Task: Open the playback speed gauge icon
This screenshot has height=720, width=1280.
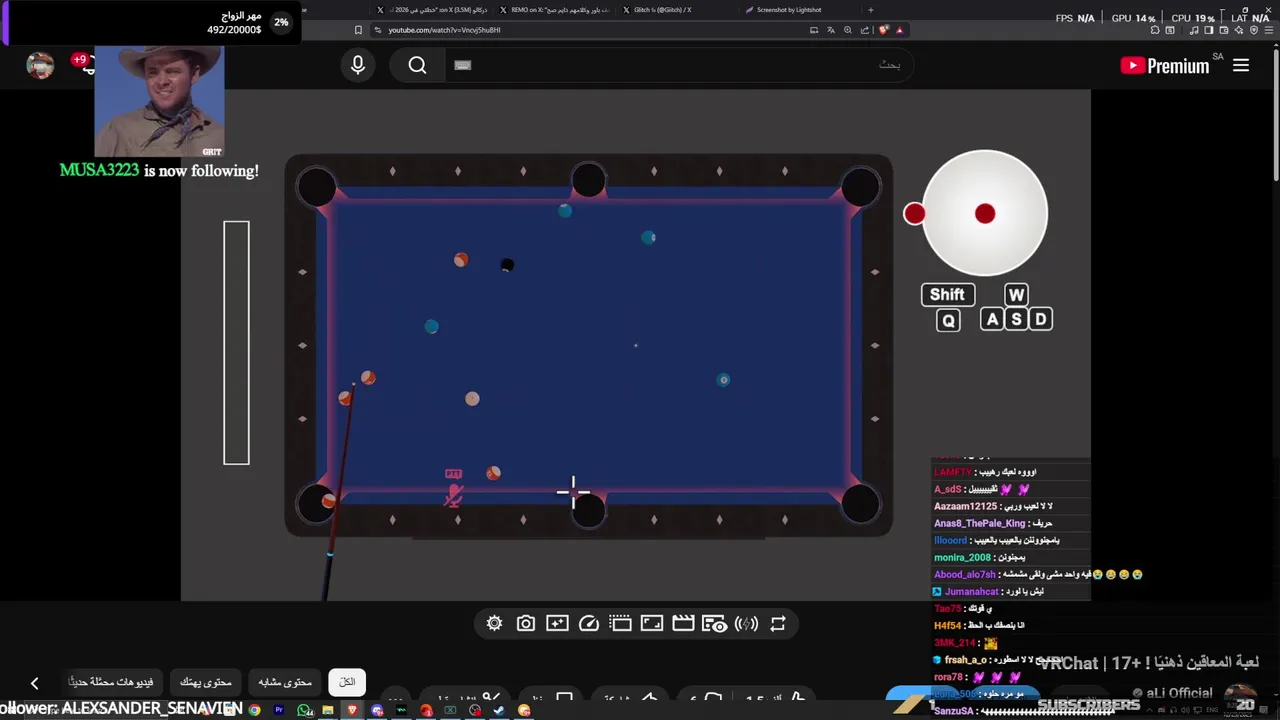Action: (589, 623)
